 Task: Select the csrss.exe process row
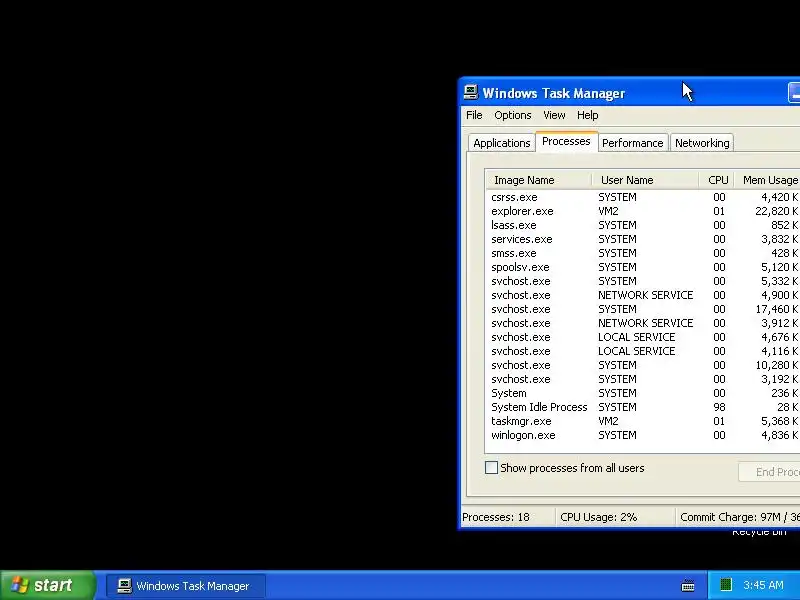643,197
